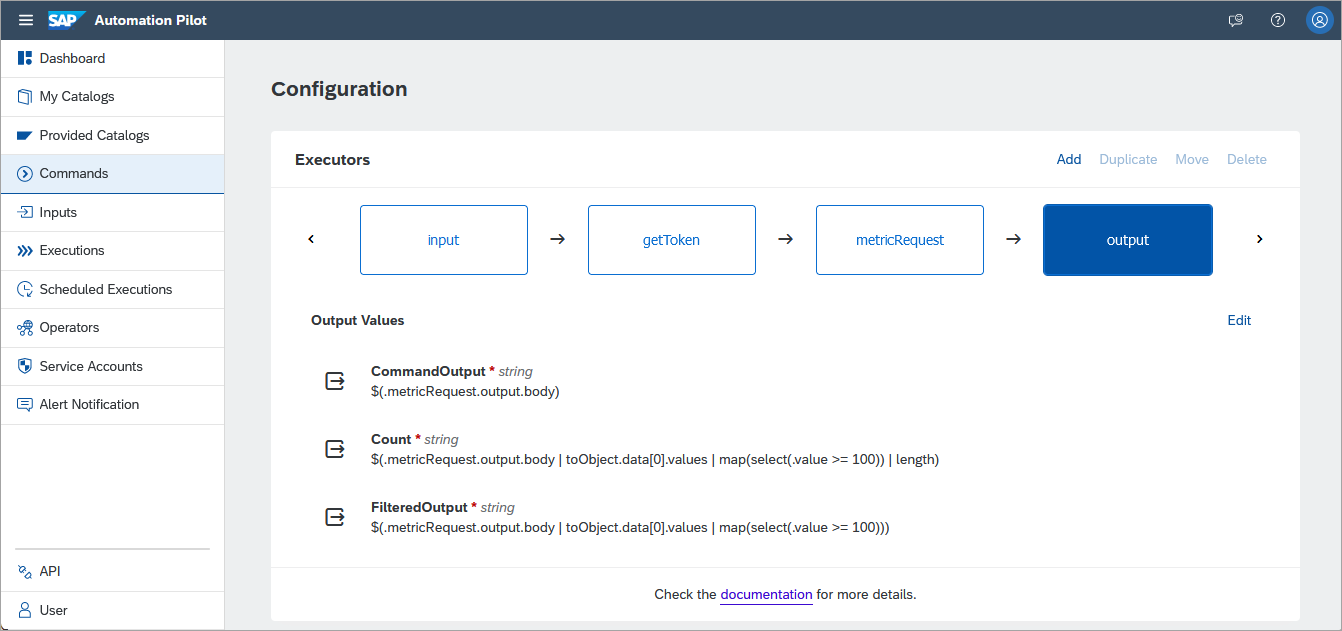Viewport: 1342px width, 631px height.
Task: Click the CommandOutput output icon
Action: pyautogui.click(x=335, y=381)
